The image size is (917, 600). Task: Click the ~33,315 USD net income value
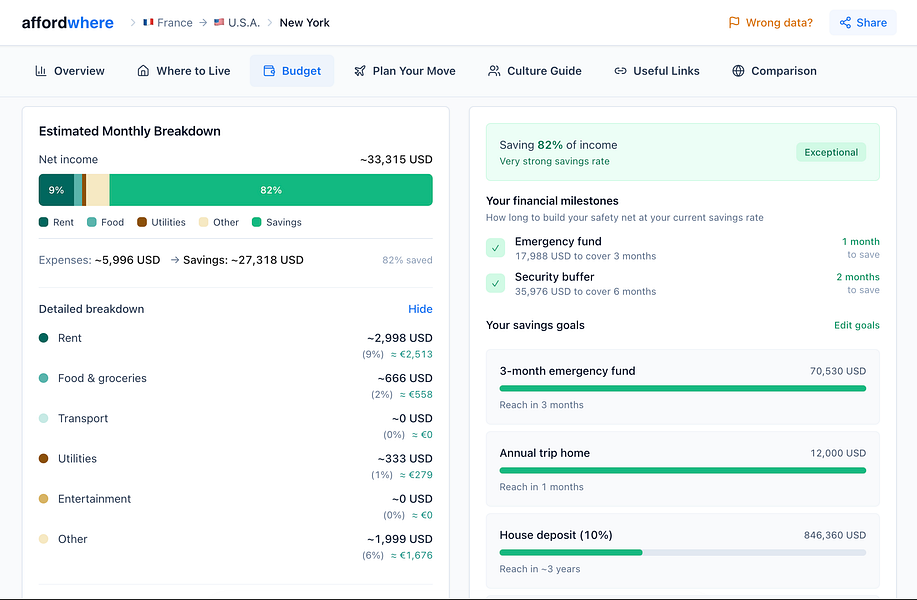(396, 159)
